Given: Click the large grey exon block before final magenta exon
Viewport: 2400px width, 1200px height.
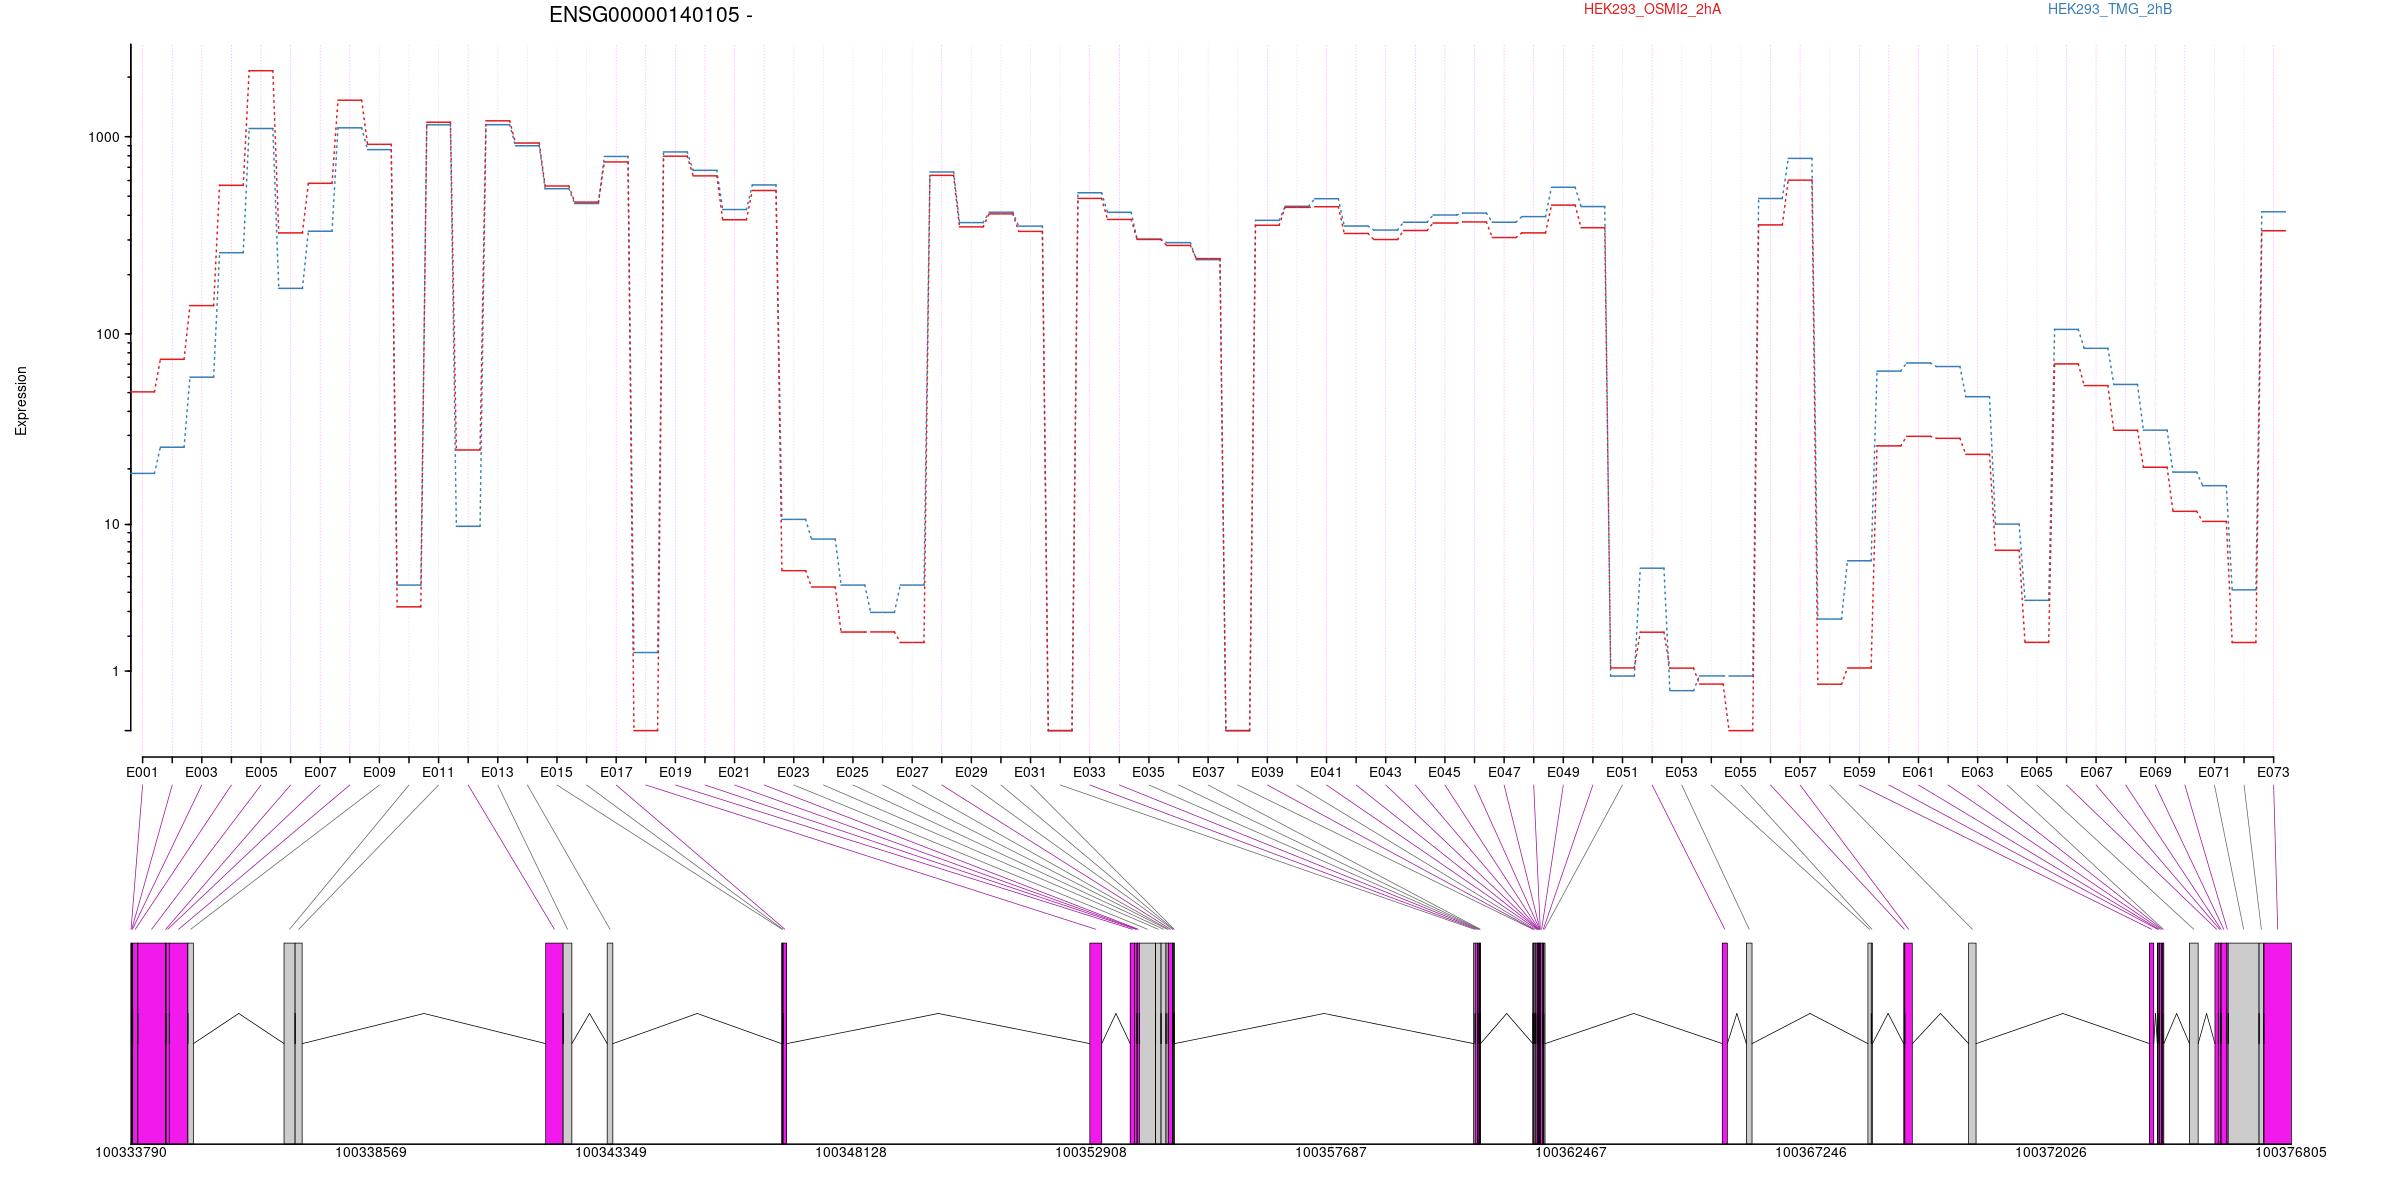Looking at the screenshot, I should [x=2244, y=1043].
